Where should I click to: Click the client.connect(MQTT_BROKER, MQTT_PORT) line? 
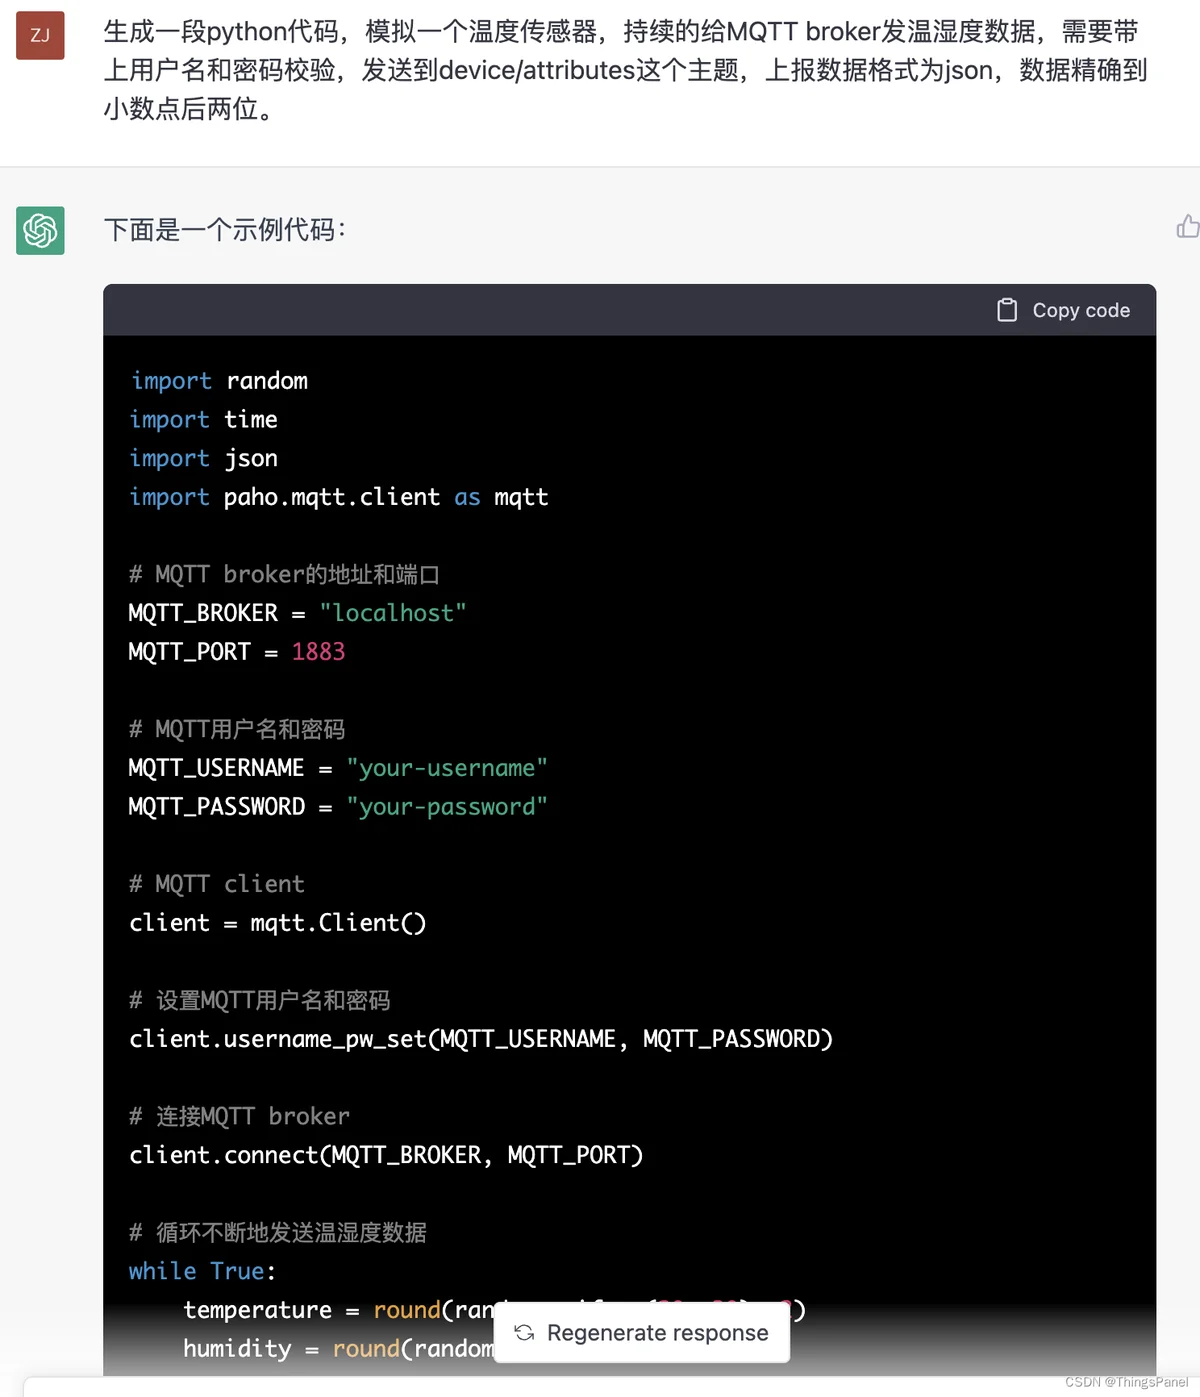(x=386, y=1155)
